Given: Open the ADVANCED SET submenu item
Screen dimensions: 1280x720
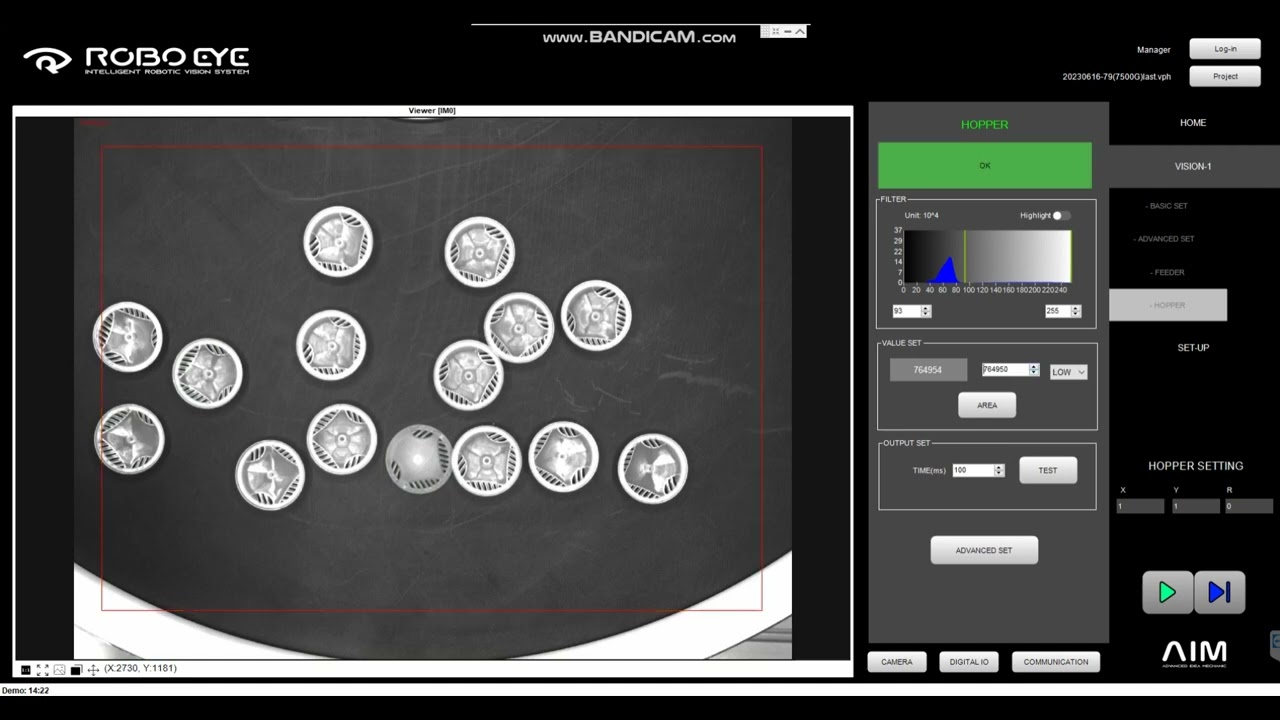Looking at the screenshot, I should [x=1165, y=239].
